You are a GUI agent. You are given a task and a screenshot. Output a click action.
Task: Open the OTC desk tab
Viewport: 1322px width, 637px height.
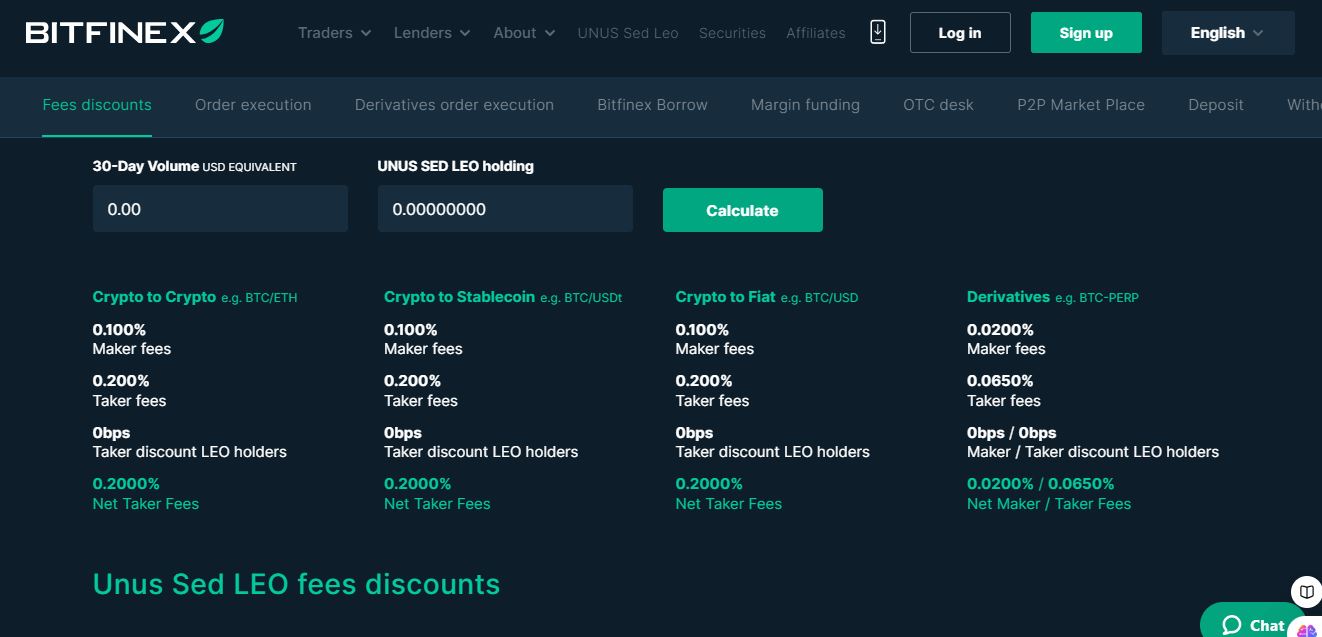pos(938,105)
